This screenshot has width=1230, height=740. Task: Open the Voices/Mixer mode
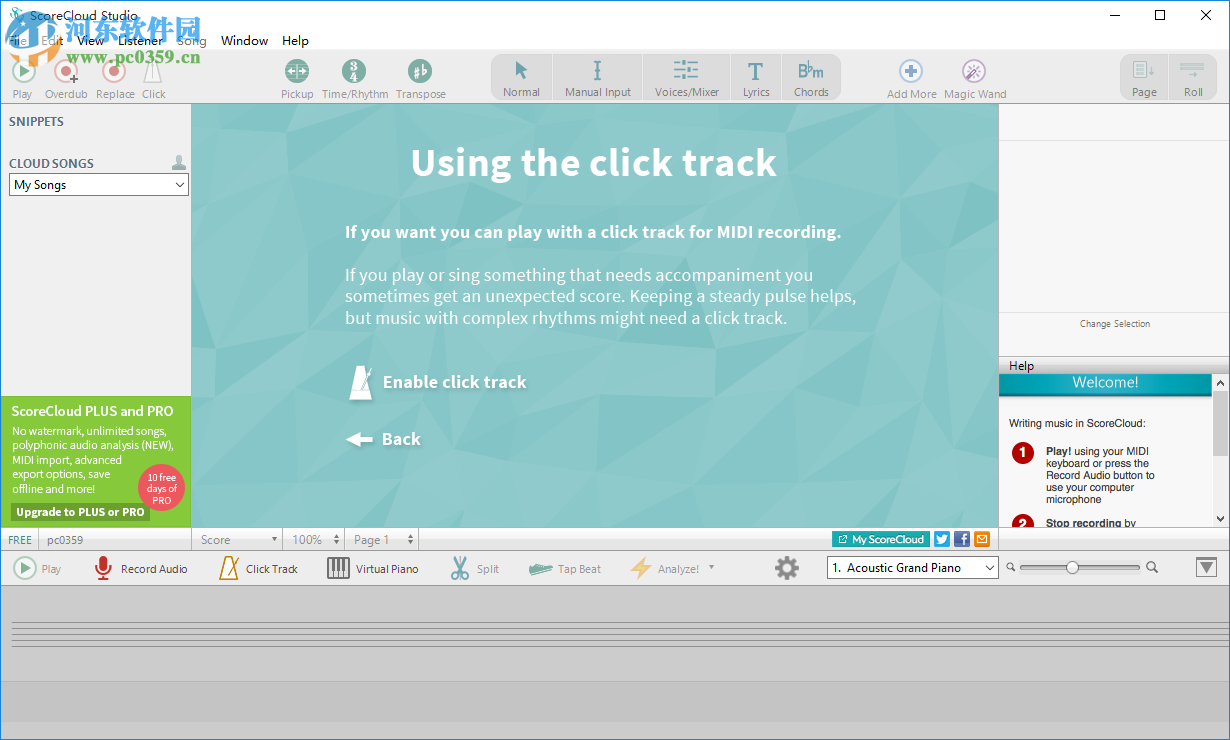[686, 78]
